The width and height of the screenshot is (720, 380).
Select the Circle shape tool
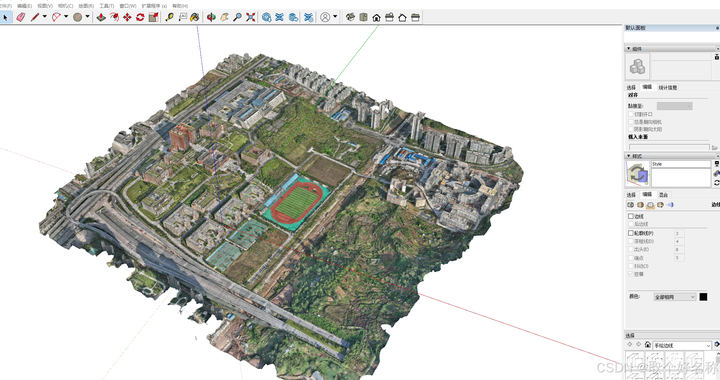(x=78, y=17)
